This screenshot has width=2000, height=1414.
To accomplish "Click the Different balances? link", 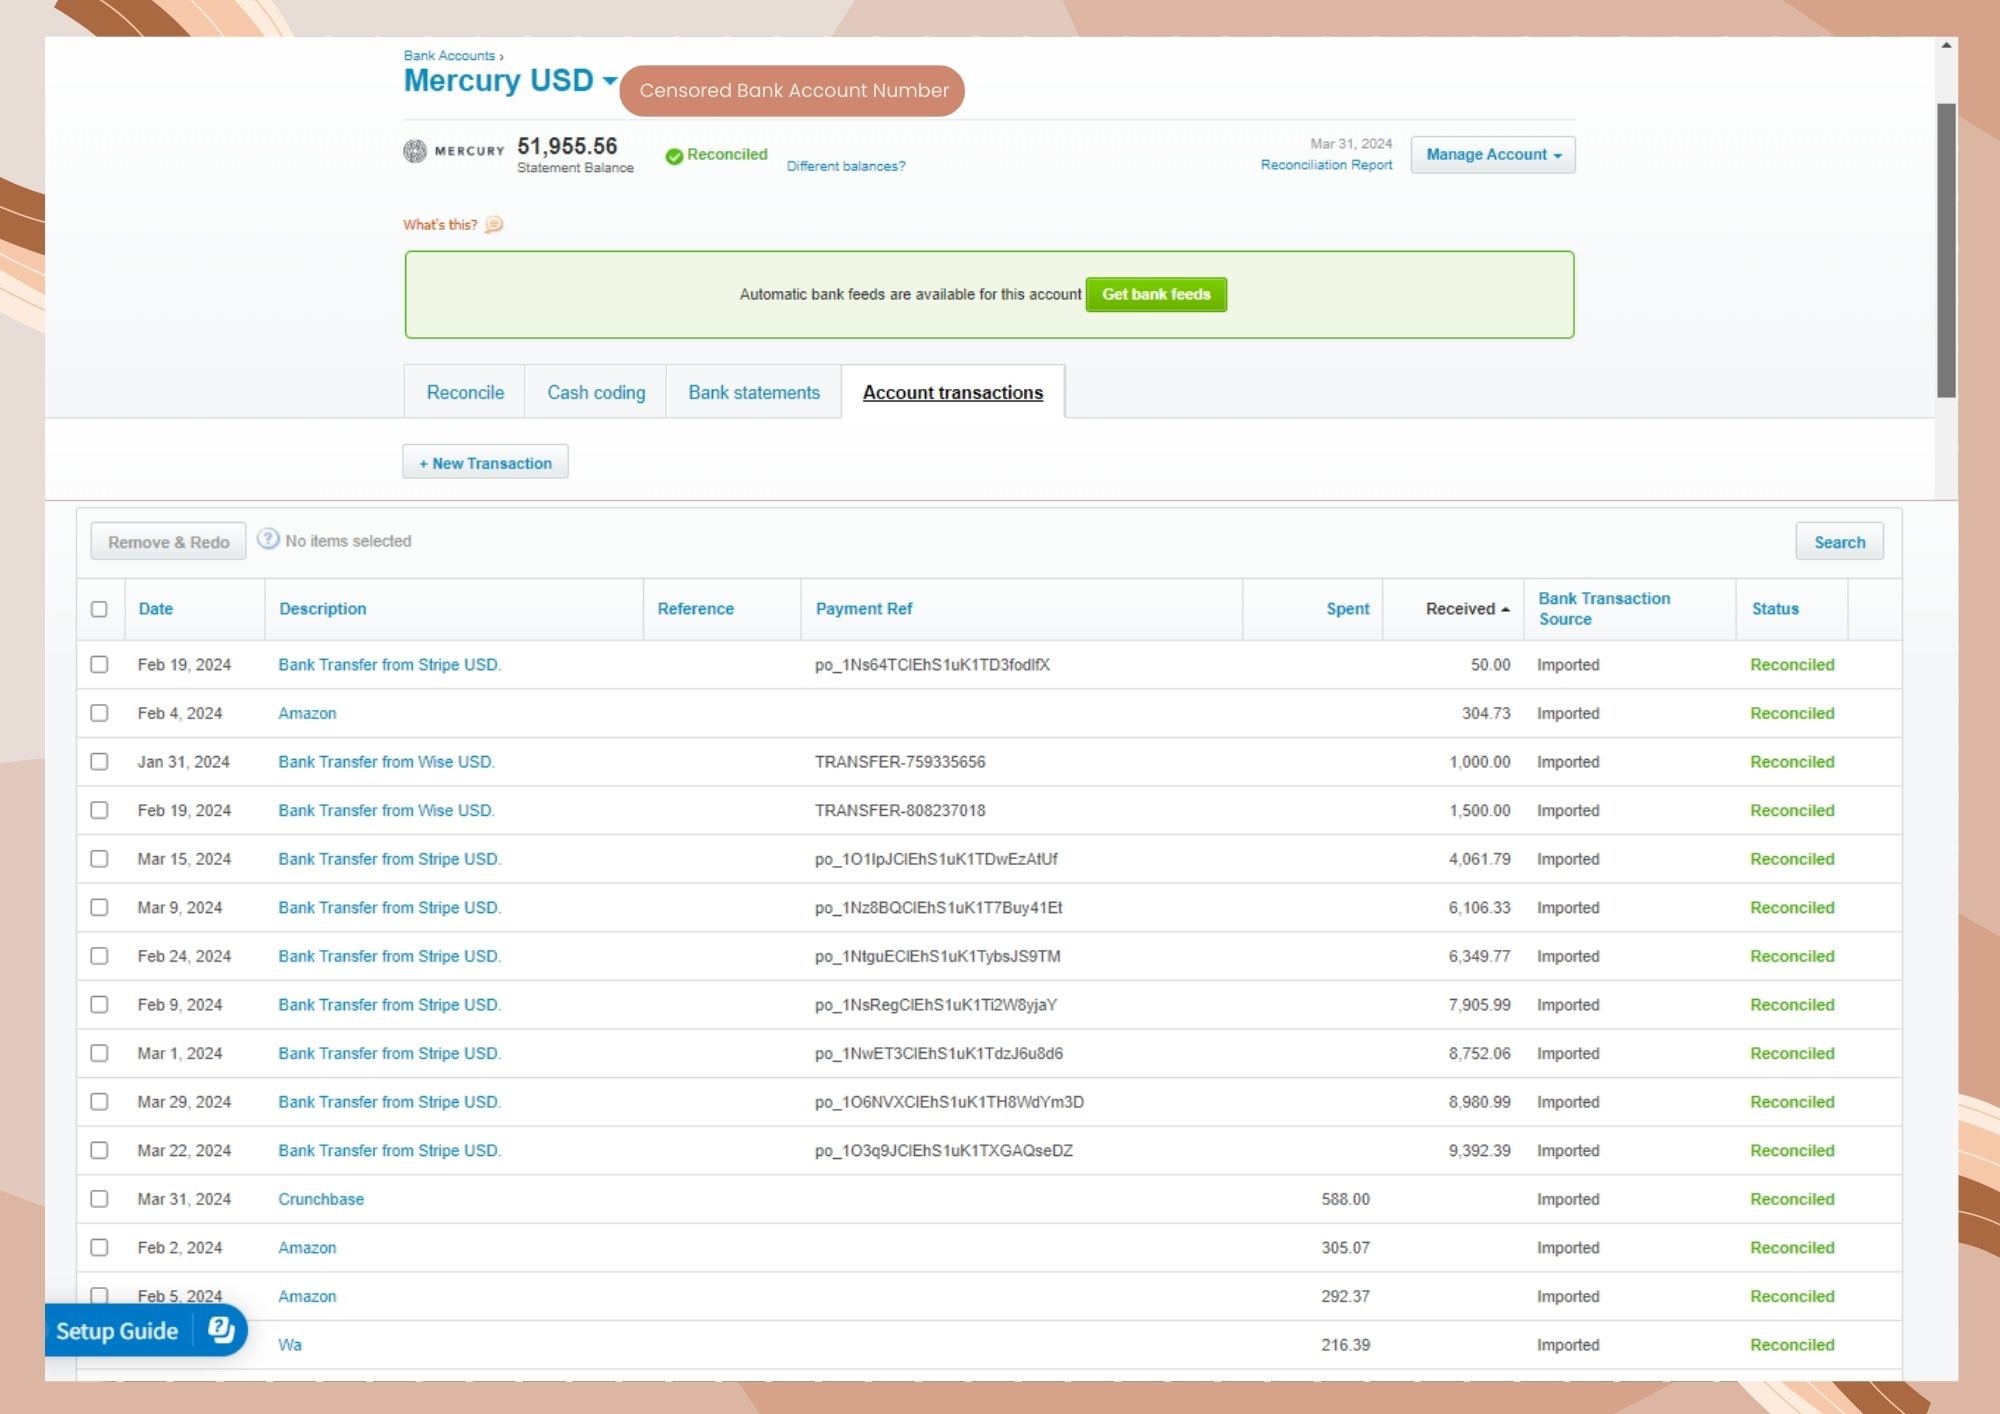I will click(846, 166).
